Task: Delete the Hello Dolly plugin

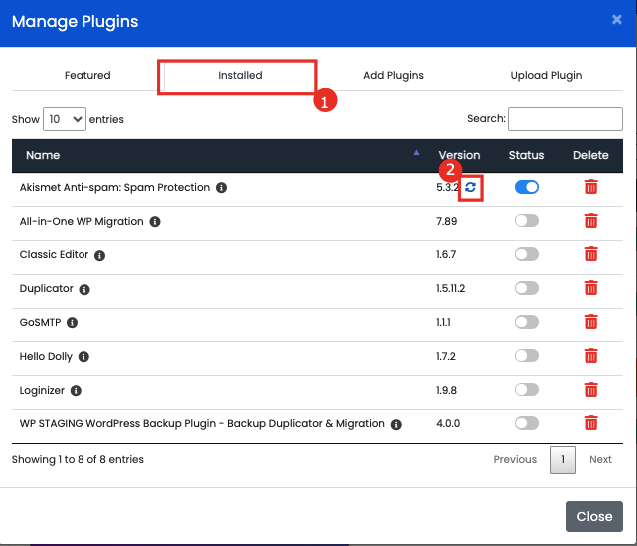Action: click(x=591, y=355)
